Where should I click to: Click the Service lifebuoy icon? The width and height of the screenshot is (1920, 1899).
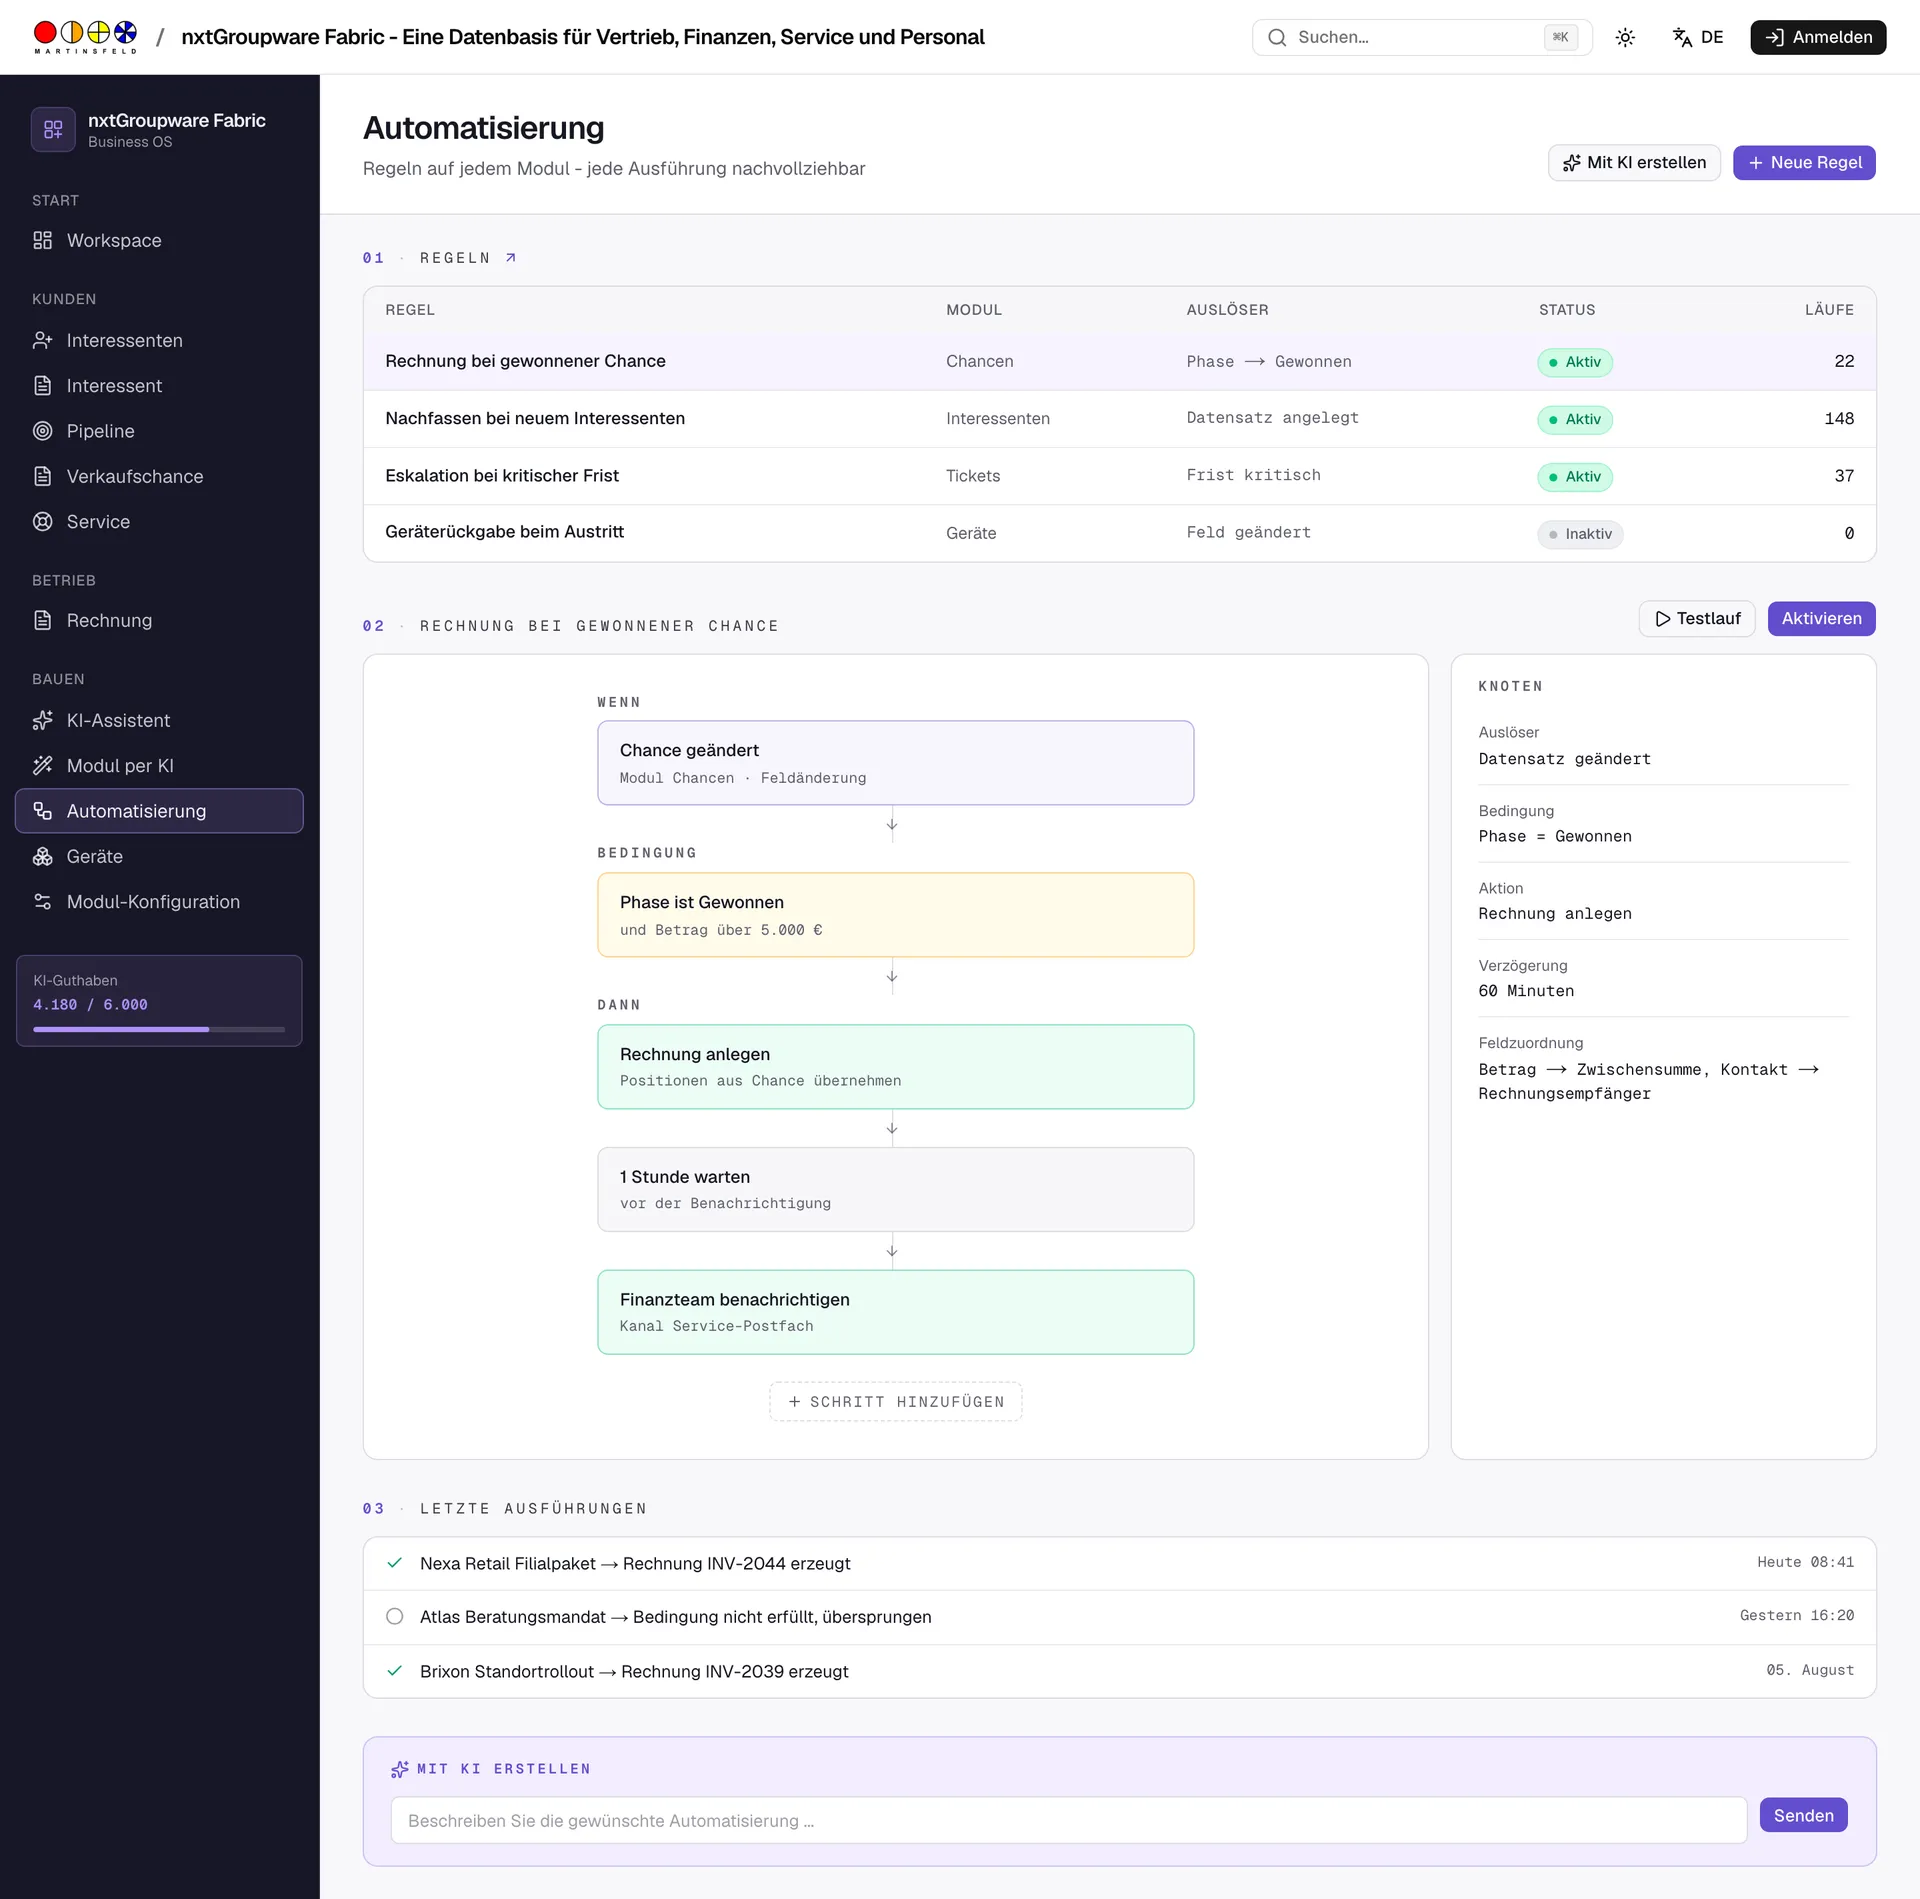[42, 522]
